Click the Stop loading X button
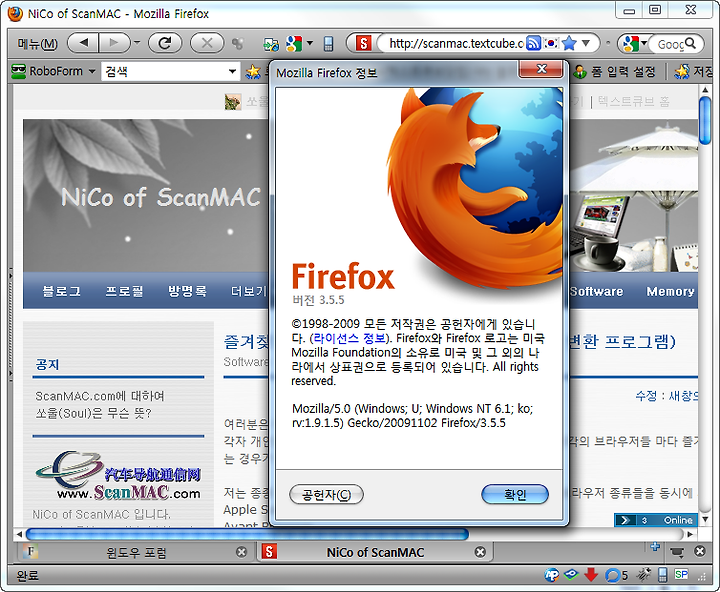720x592 pixels. [x=207, y=43]
